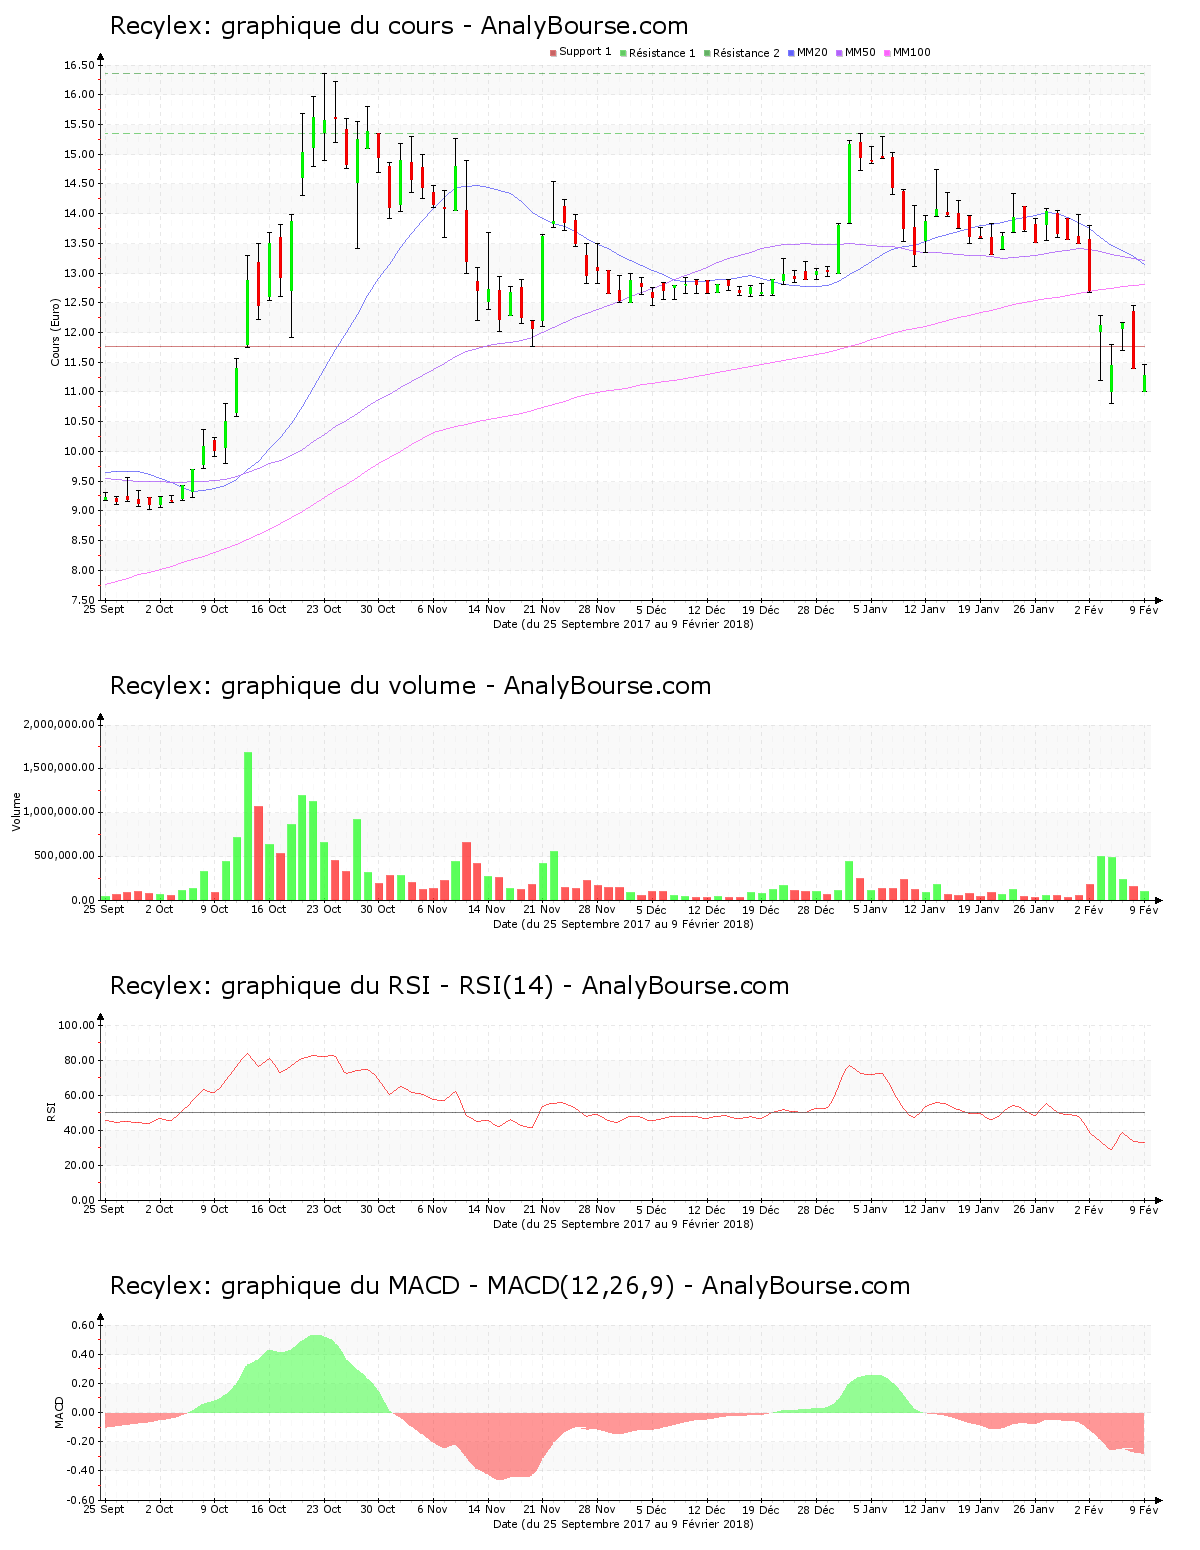
Task: Click the 'Volume' vertical axis label
Action: click(16, 811)
